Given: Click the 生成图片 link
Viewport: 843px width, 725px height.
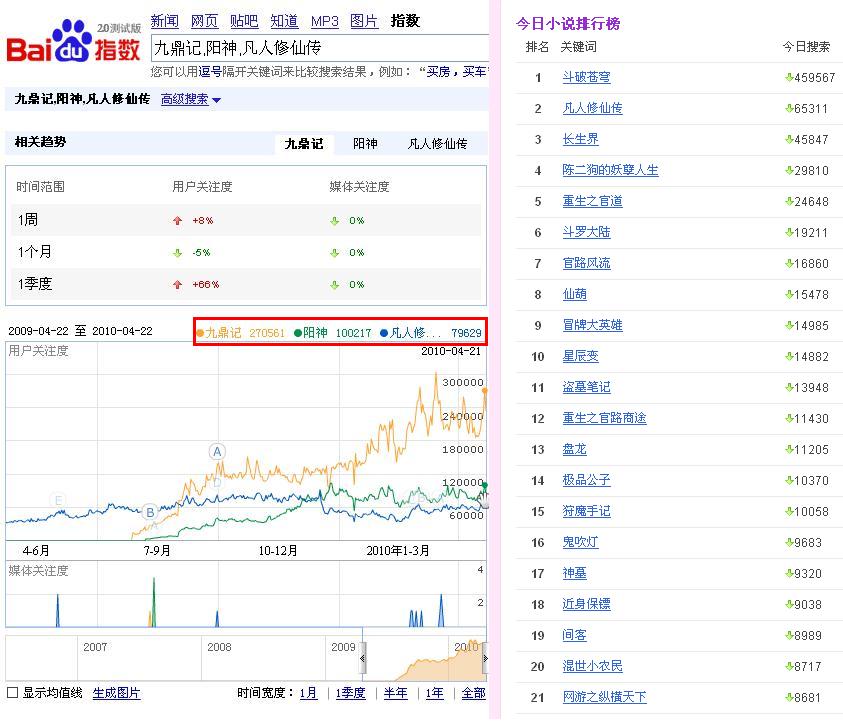Looking at the screenshot, I should [x=117, y=693].
